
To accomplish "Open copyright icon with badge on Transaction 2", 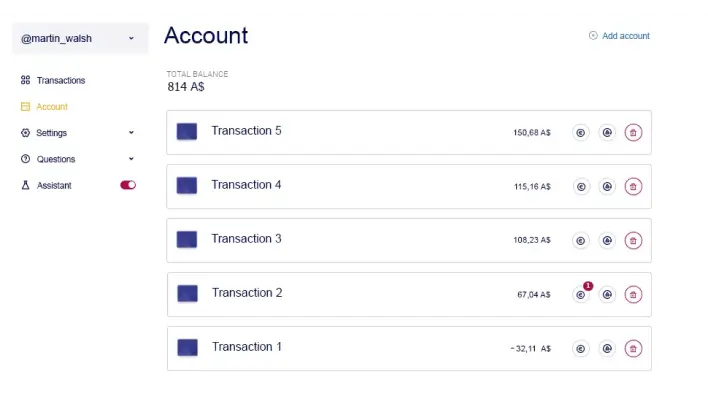I will coord(581,295).
